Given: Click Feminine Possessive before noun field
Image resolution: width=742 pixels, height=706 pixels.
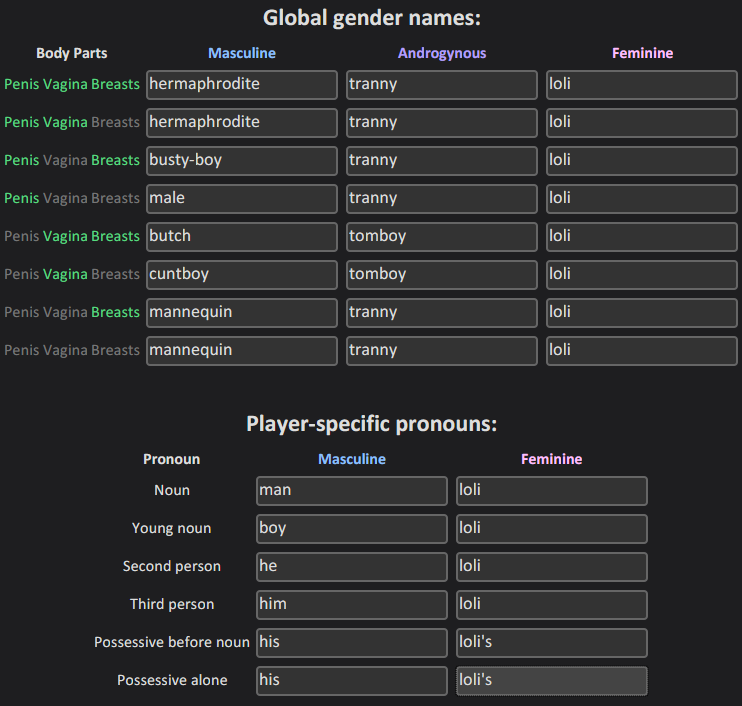Looking at the screenshot, I should (x=551, y=643).
